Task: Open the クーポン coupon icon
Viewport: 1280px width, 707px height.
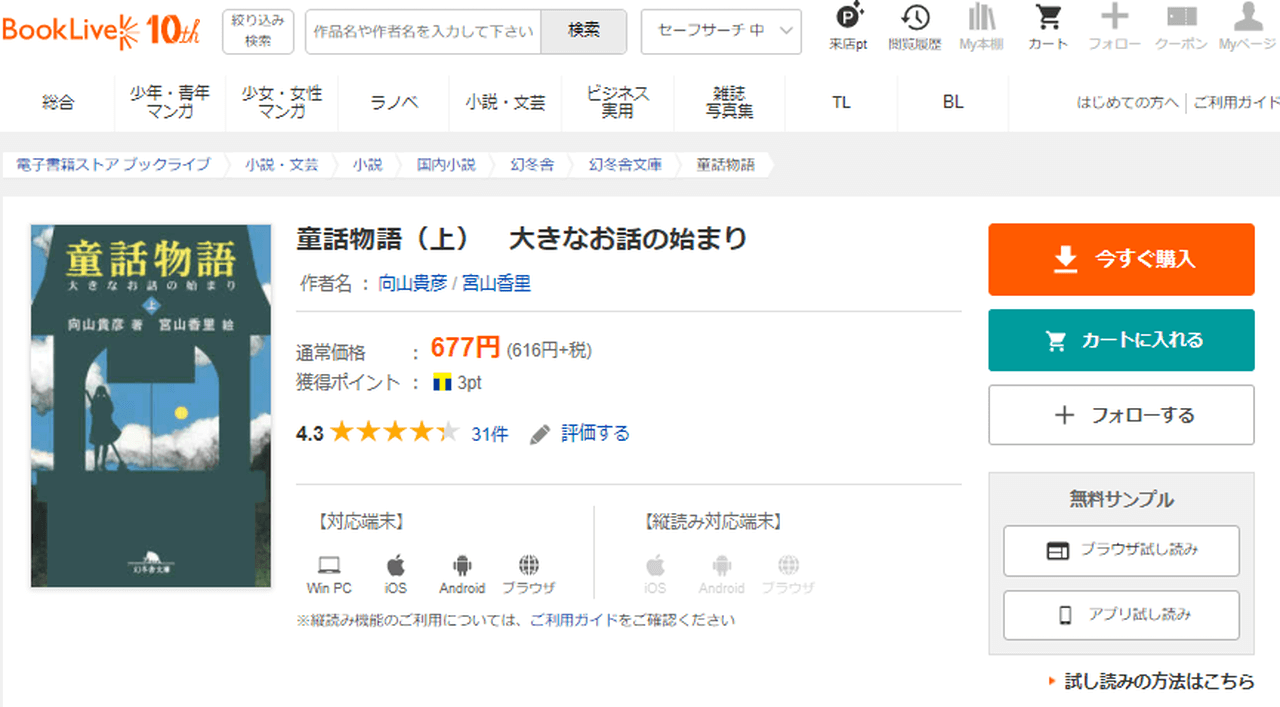Action: 1181,27
